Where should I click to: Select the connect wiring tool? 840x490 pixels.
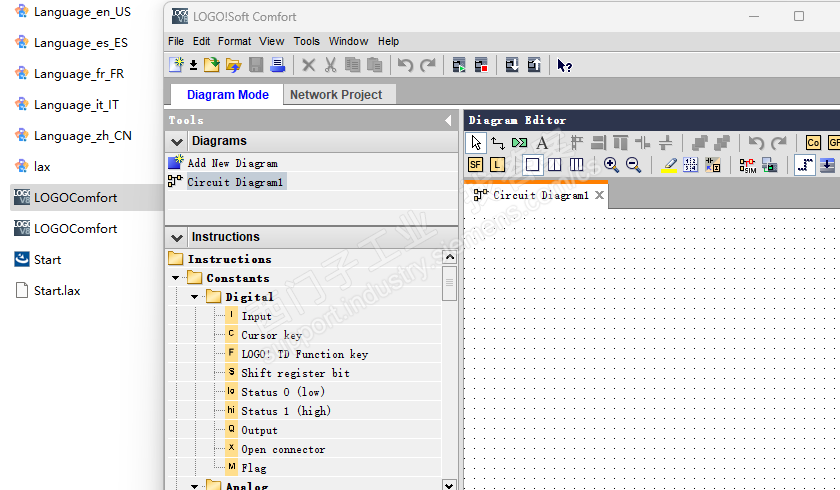[498, 143]
